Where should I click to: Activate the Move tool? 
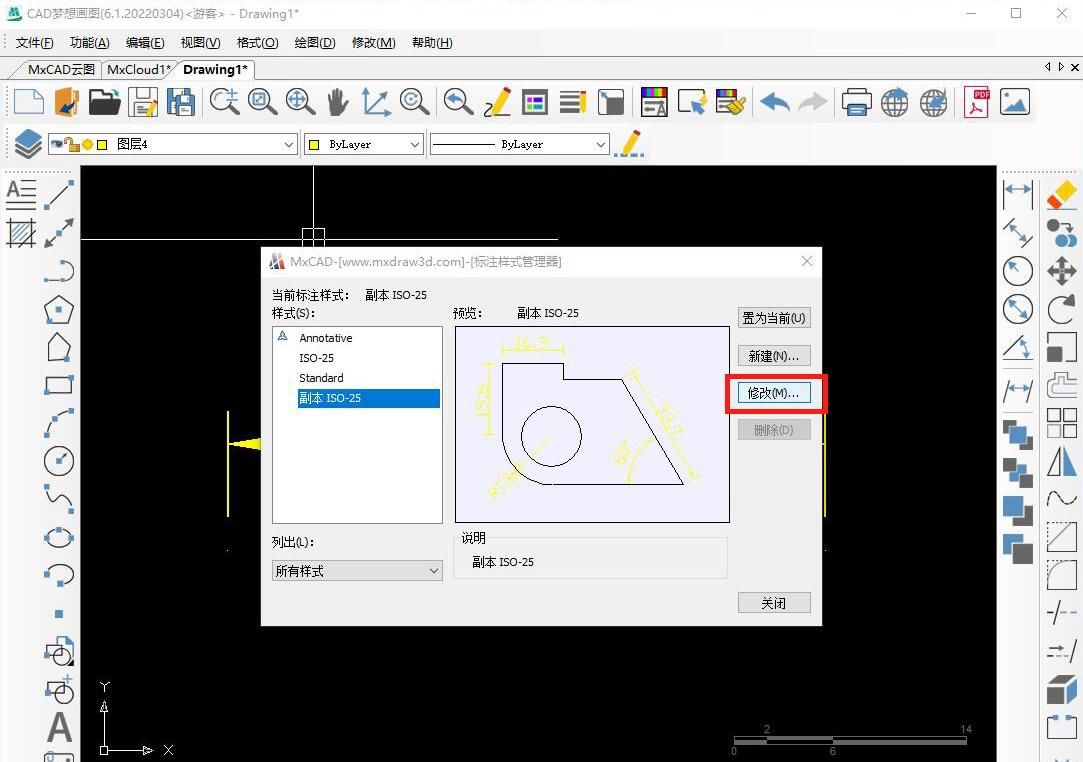tap(1062, 271)
